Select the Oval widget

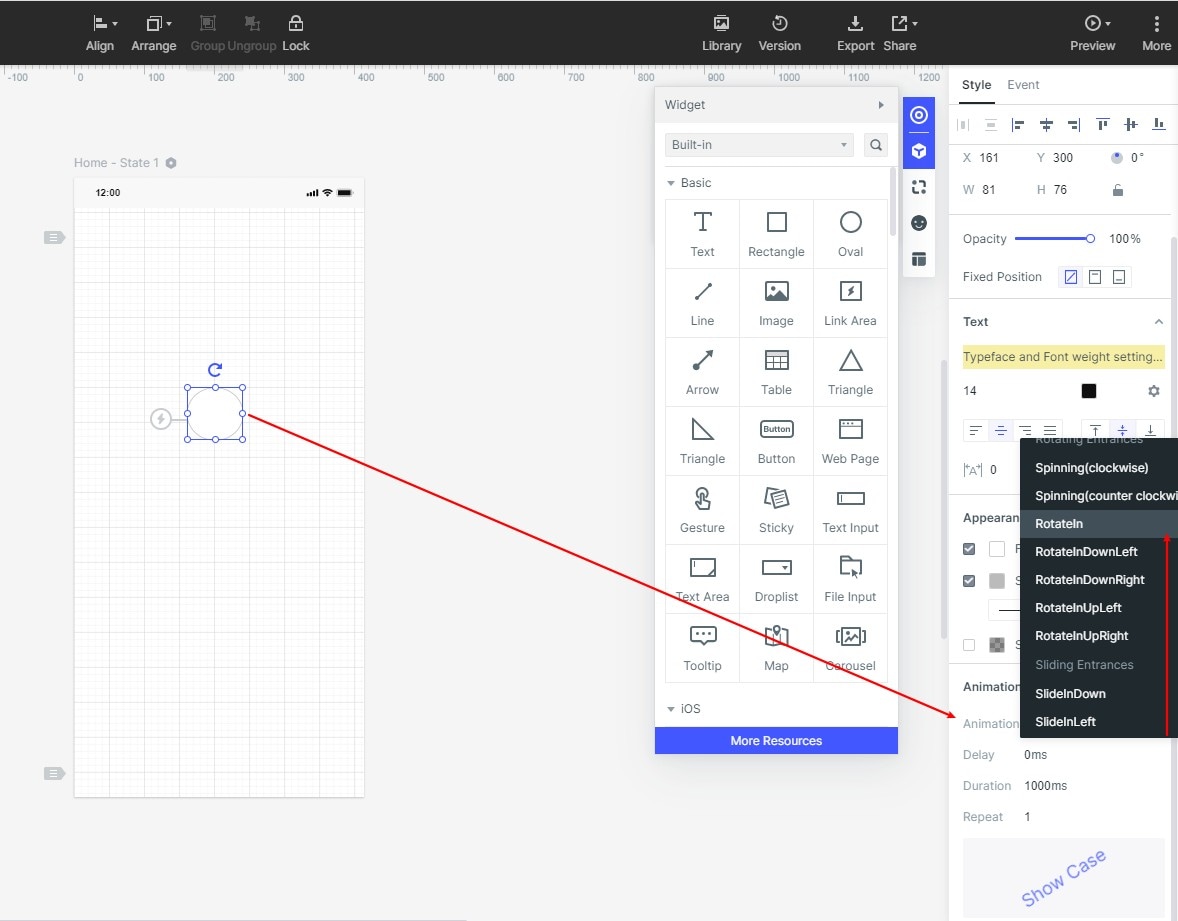(x=850, y=234)
